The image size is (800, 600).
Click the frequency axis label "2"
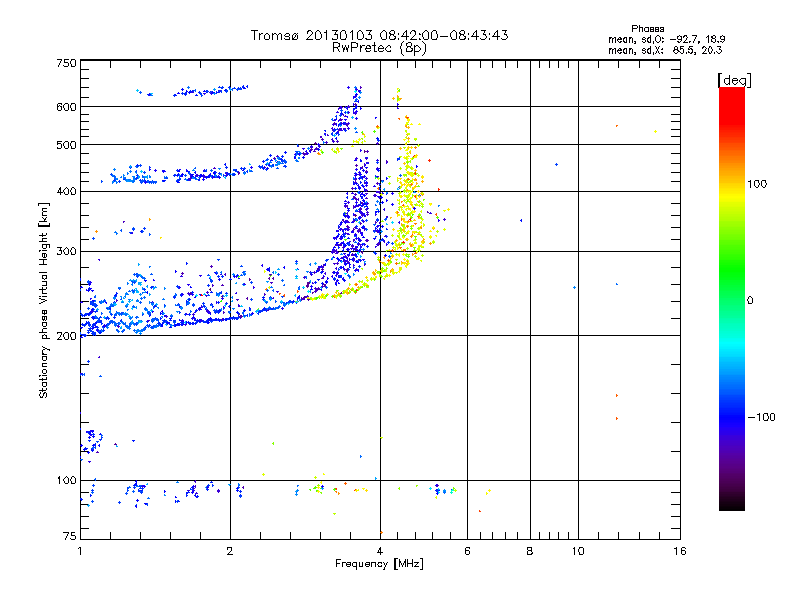point(230,551)
